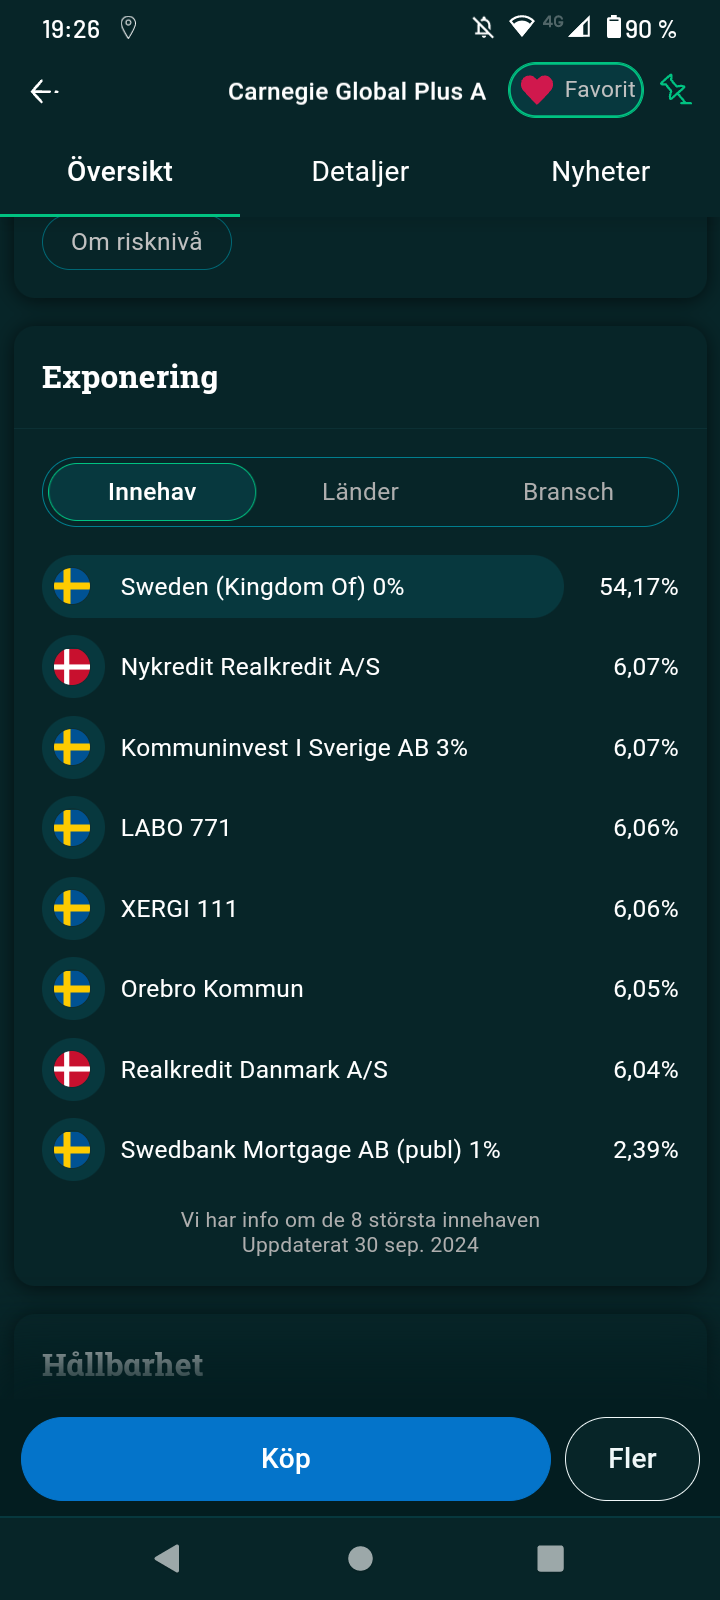Tap the Danish flag beside Realkredit Danmark
This screenshot has height=1600, width=720.
[72, 1070]
